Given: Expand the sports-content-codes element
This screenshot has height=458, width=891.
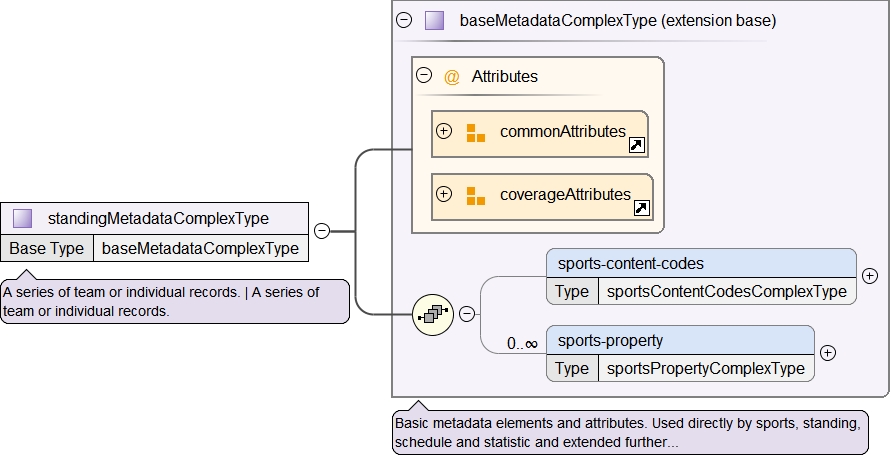Looking at the screenshot, I should click(870, 276).
